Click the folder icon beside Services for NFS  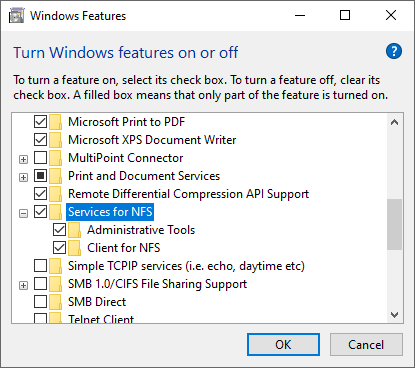click(55, 212)
